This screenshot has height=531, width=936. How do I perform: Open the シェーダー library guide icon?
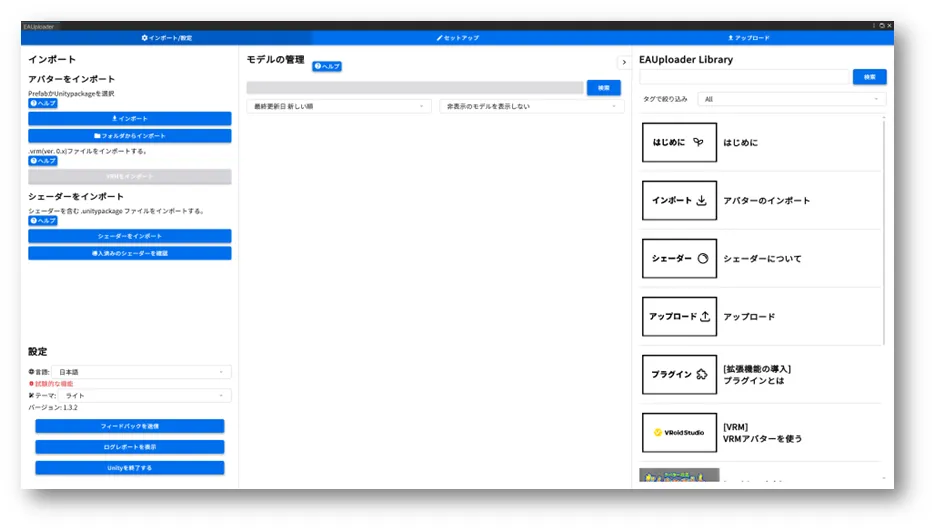[x=679, y=259]
